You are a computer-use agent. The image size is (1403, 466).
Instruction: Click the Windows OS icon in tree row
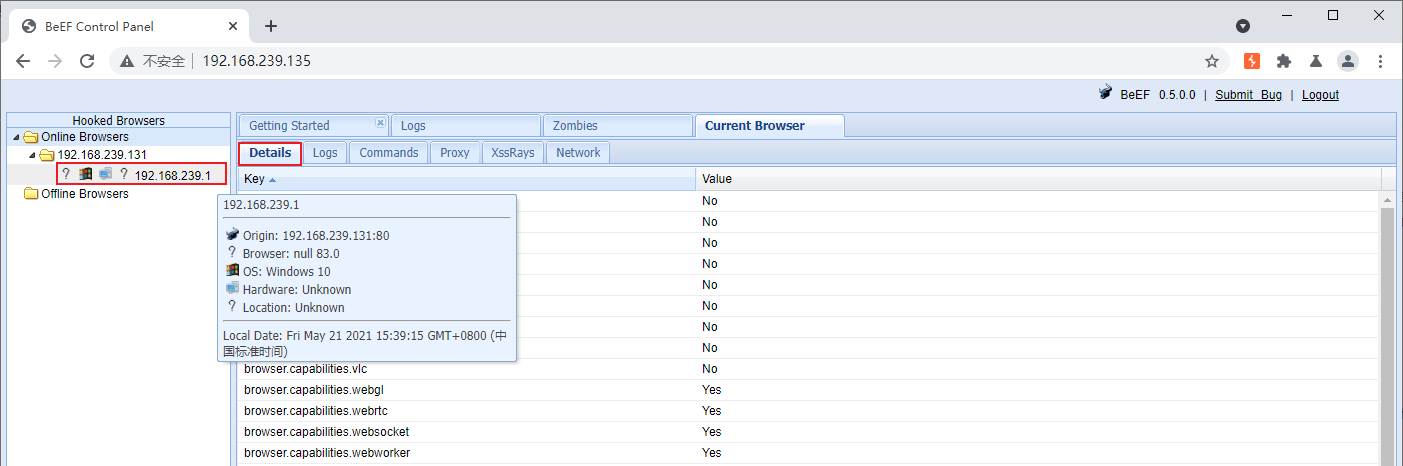(x=86, y=174)
